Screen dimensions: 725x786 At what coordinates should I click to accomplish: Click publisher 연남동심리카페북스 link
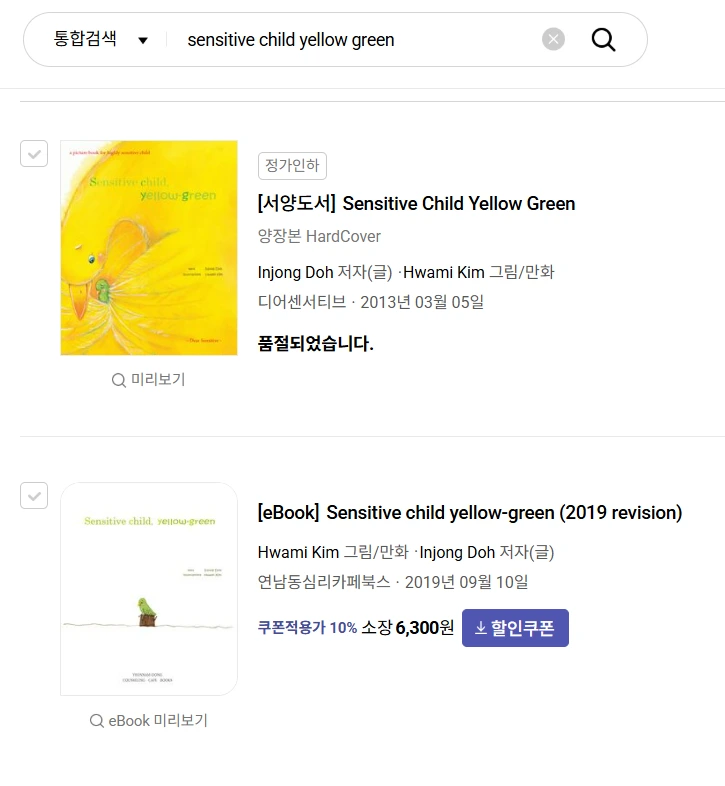(x=323, y=582)
